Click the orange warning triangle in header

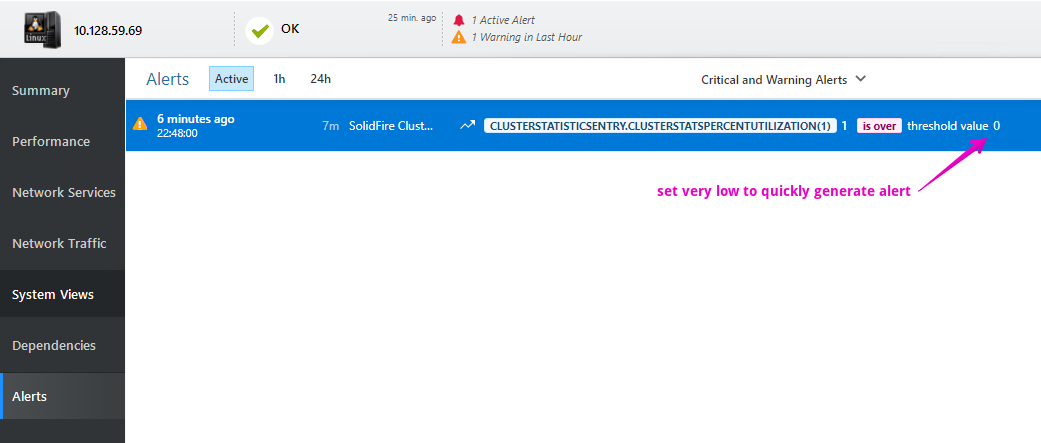(459, 37)
